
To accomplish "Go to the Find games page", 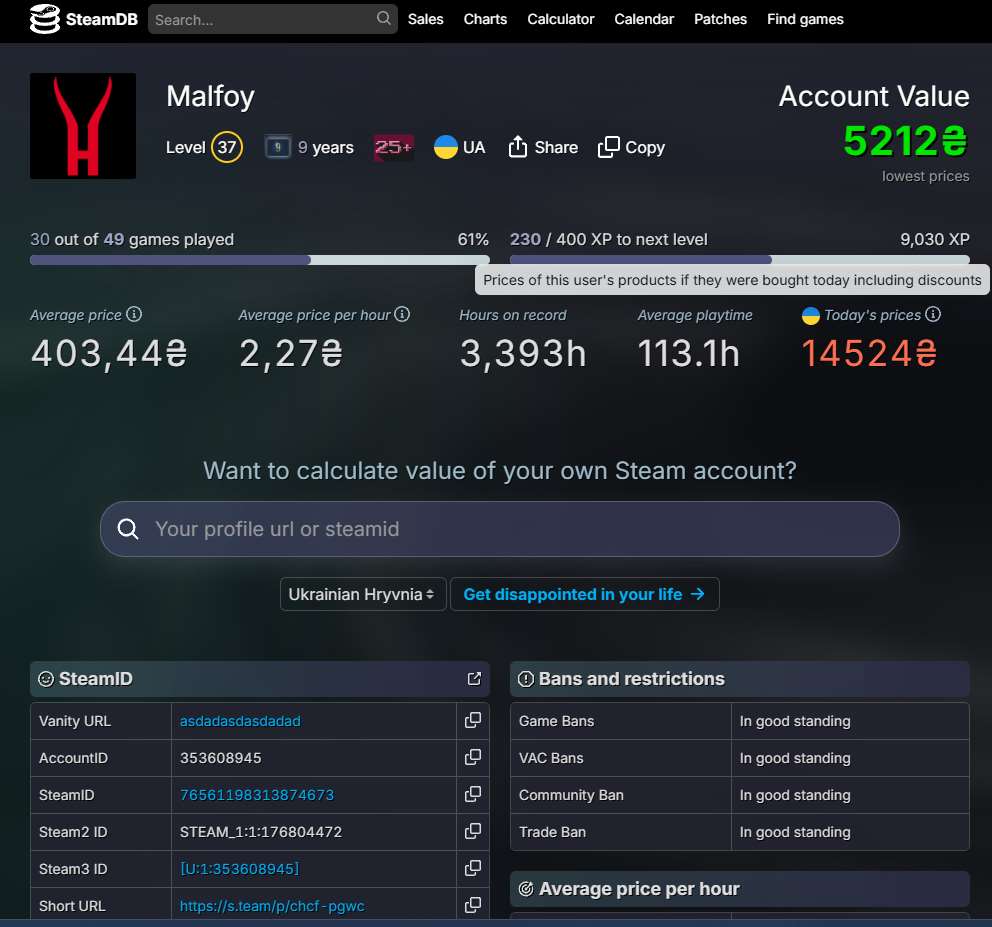I will (805, 19).
